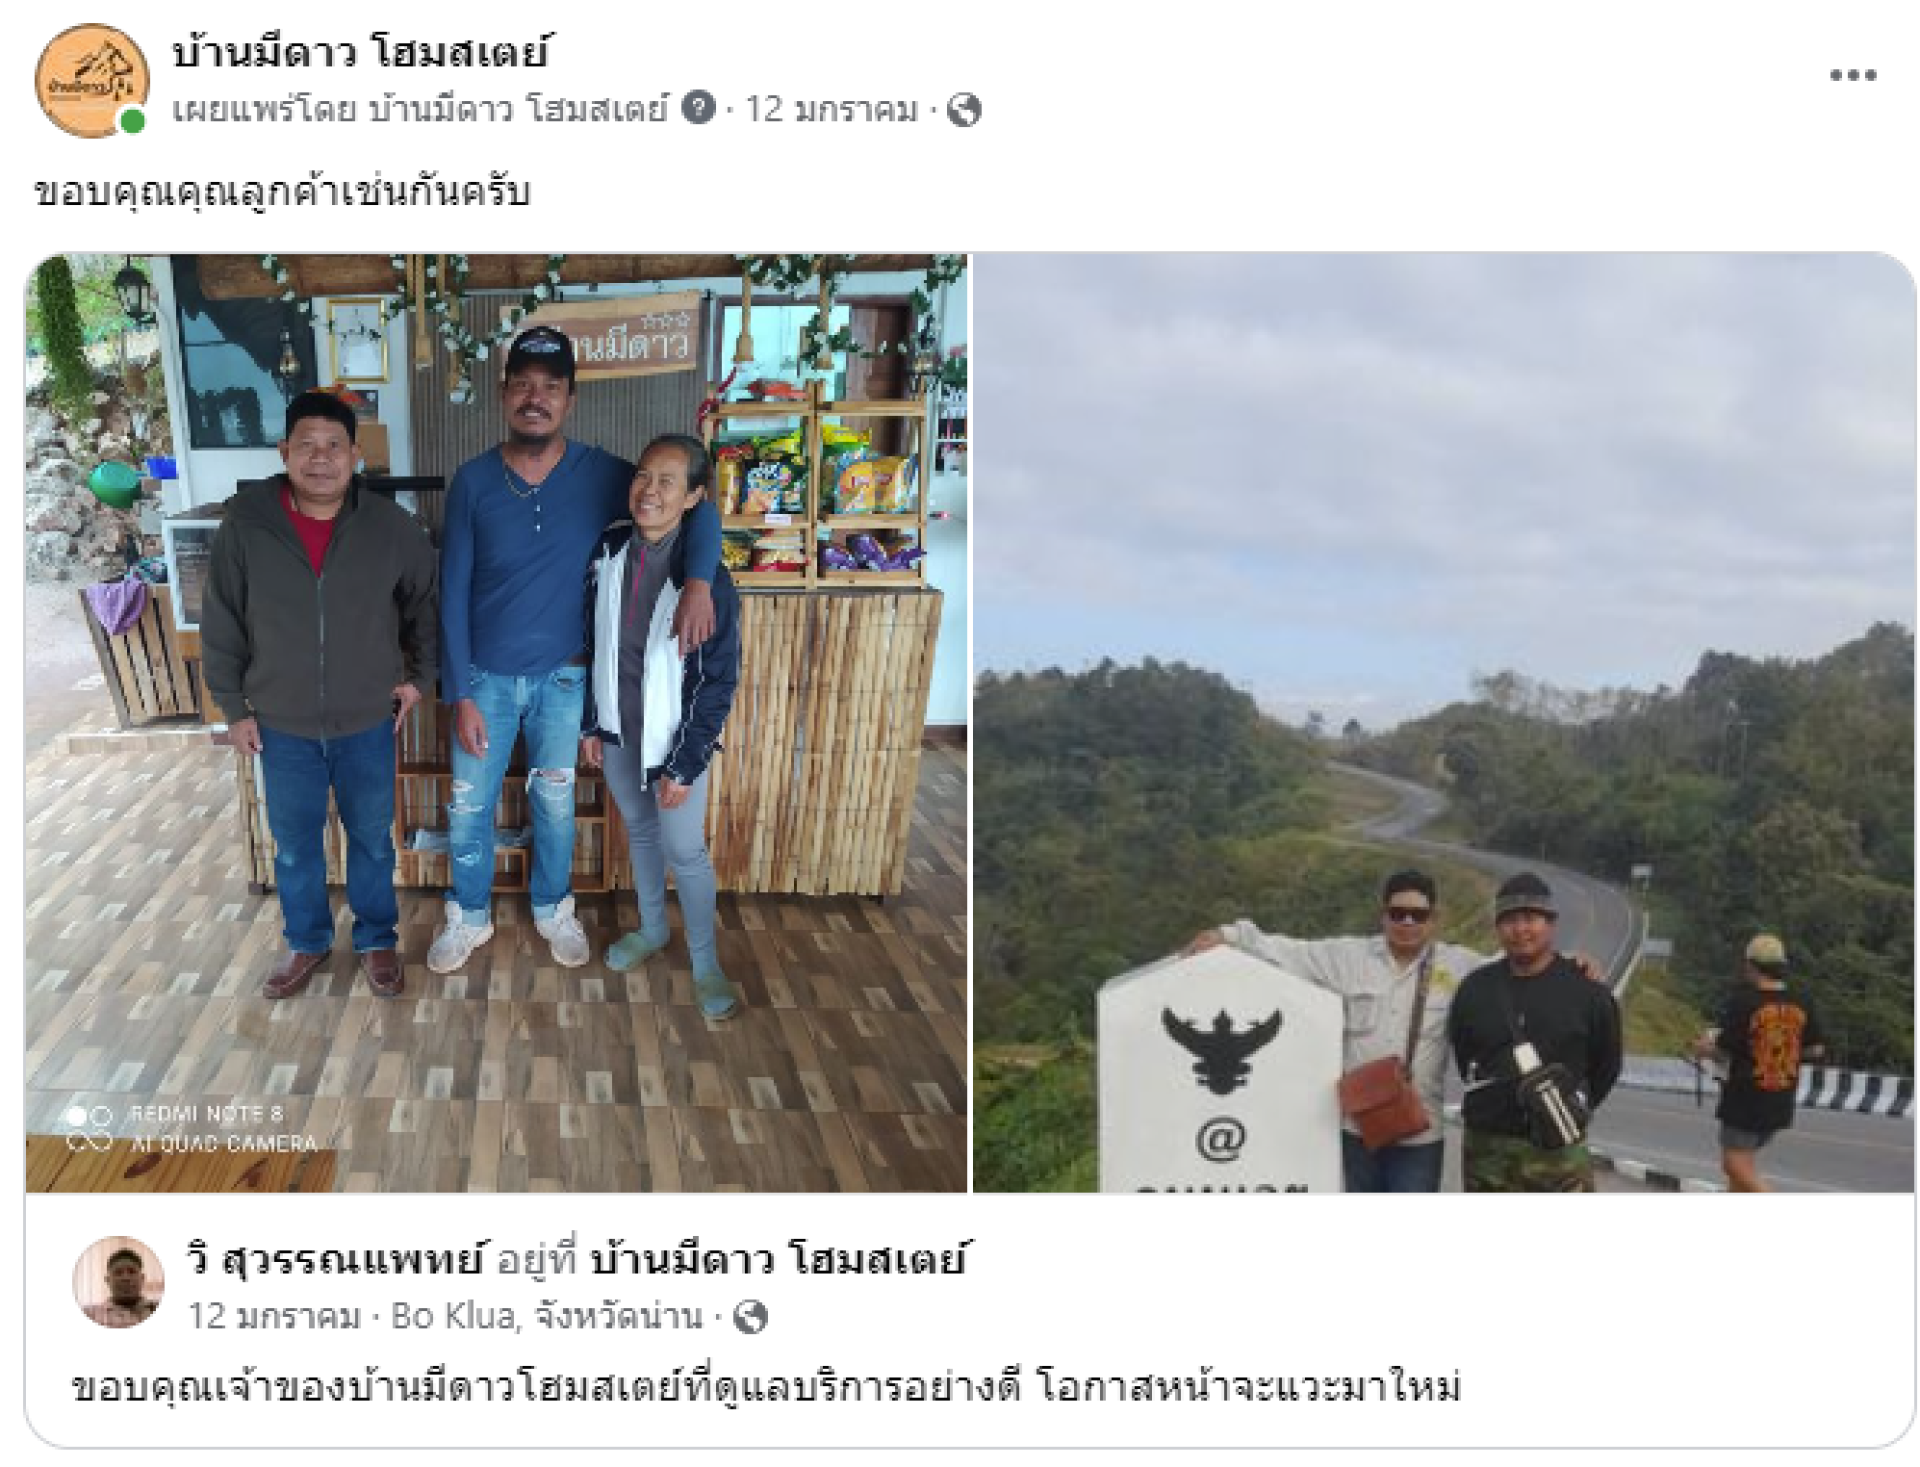Click วิ สุวรรณแพทย์ small profile avatar
Viewport: 1920px width, 1467px height.
[118, 1283]
